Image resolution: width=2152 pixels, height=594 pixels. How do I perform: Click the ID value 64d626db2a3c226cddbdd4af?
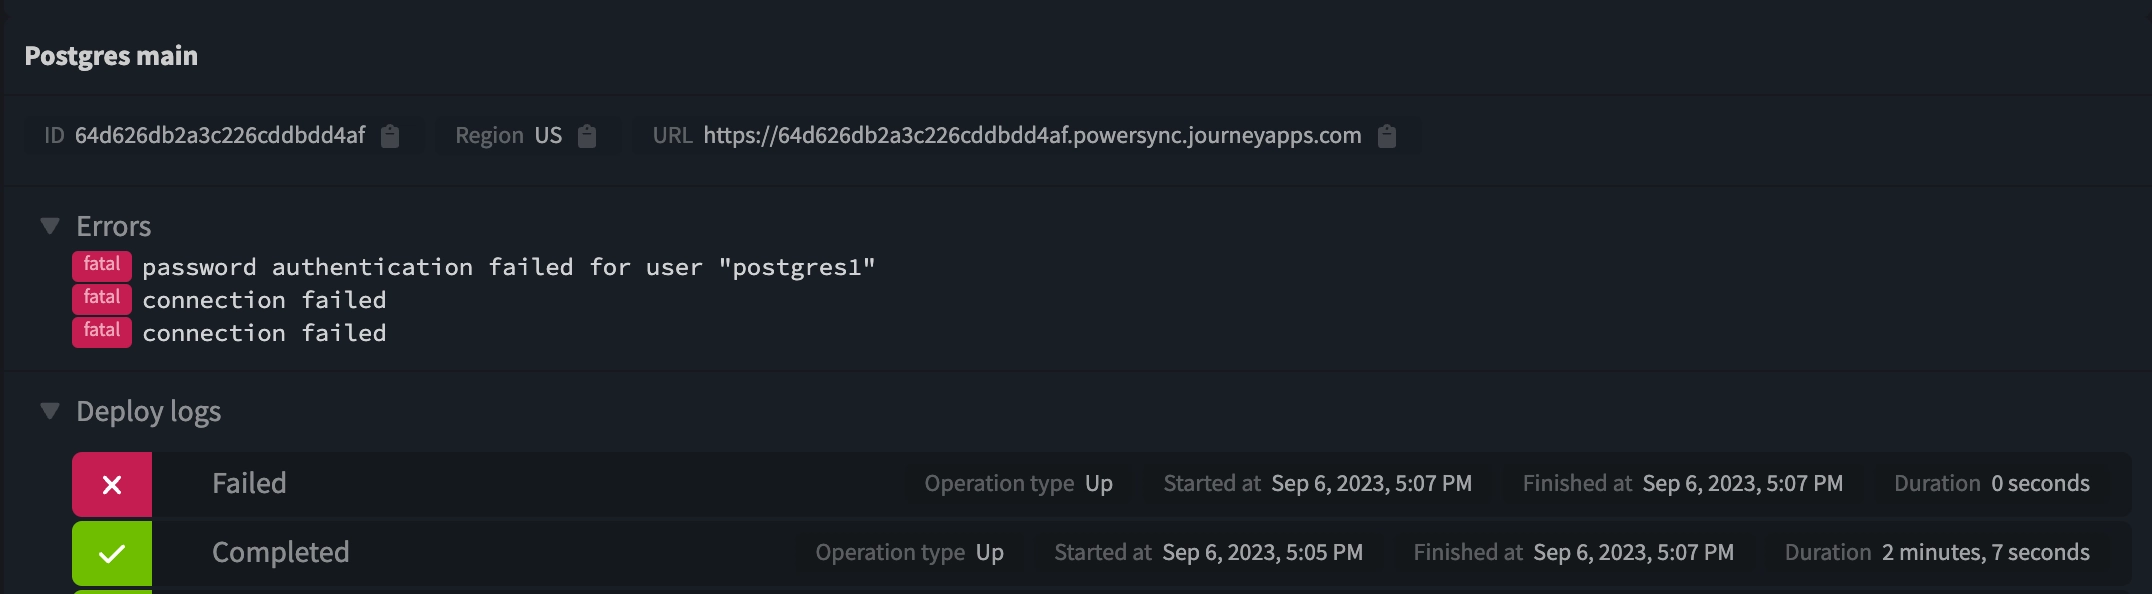(x=220, y=136)
